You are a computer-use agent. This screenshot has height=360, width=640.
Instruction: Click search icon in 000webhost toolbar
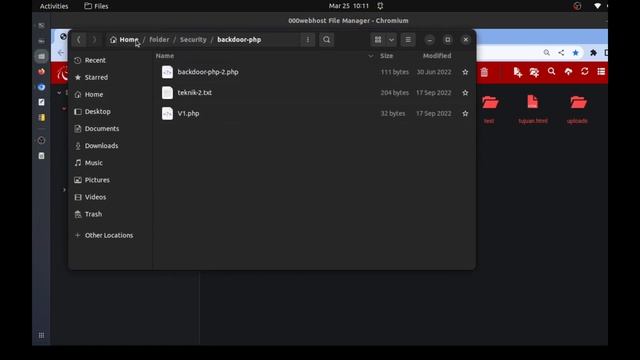coord(551,72)
